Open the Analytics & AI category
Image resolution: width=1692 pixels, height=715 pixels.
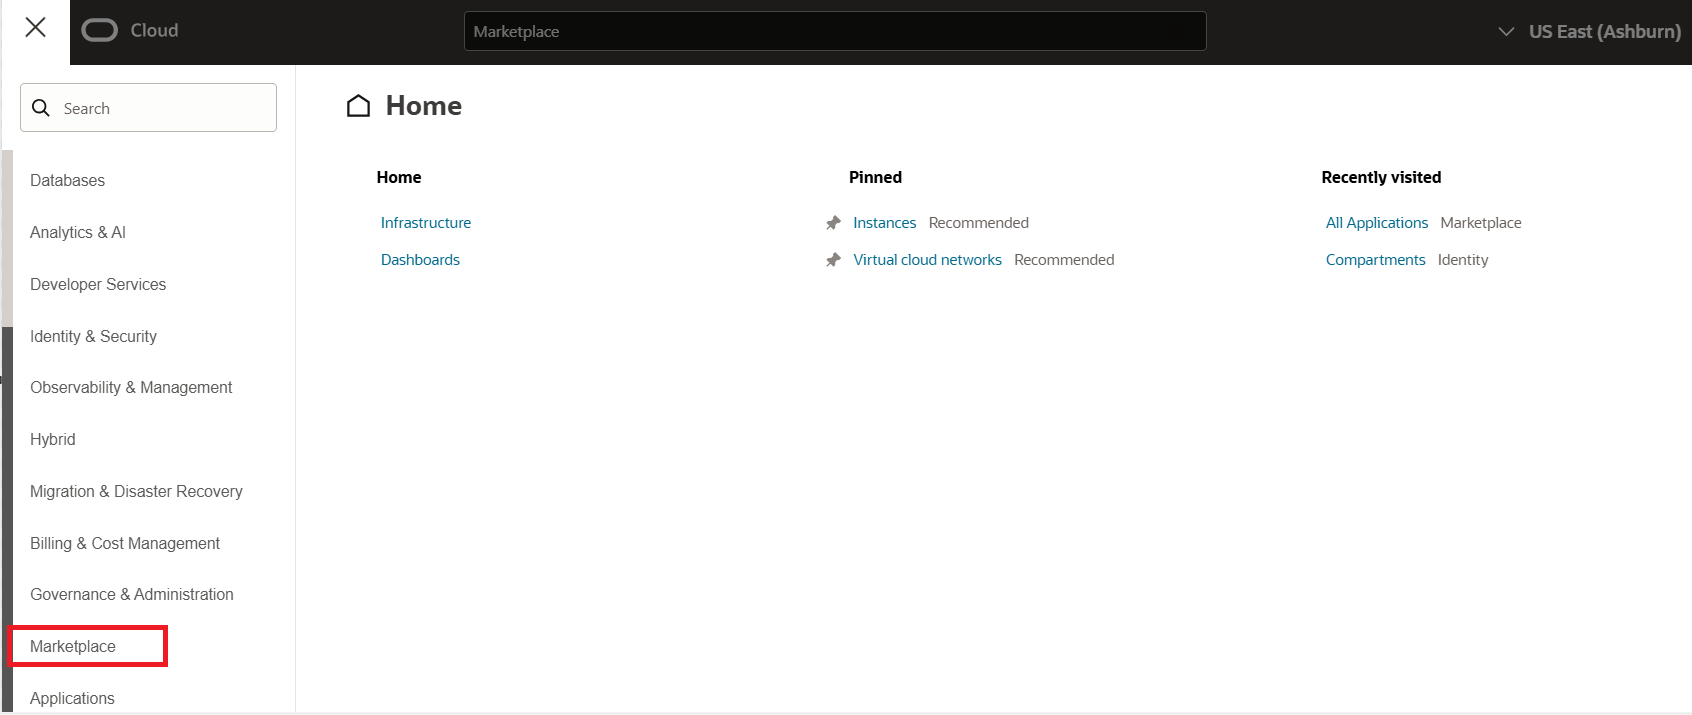[x=78, y=232]
